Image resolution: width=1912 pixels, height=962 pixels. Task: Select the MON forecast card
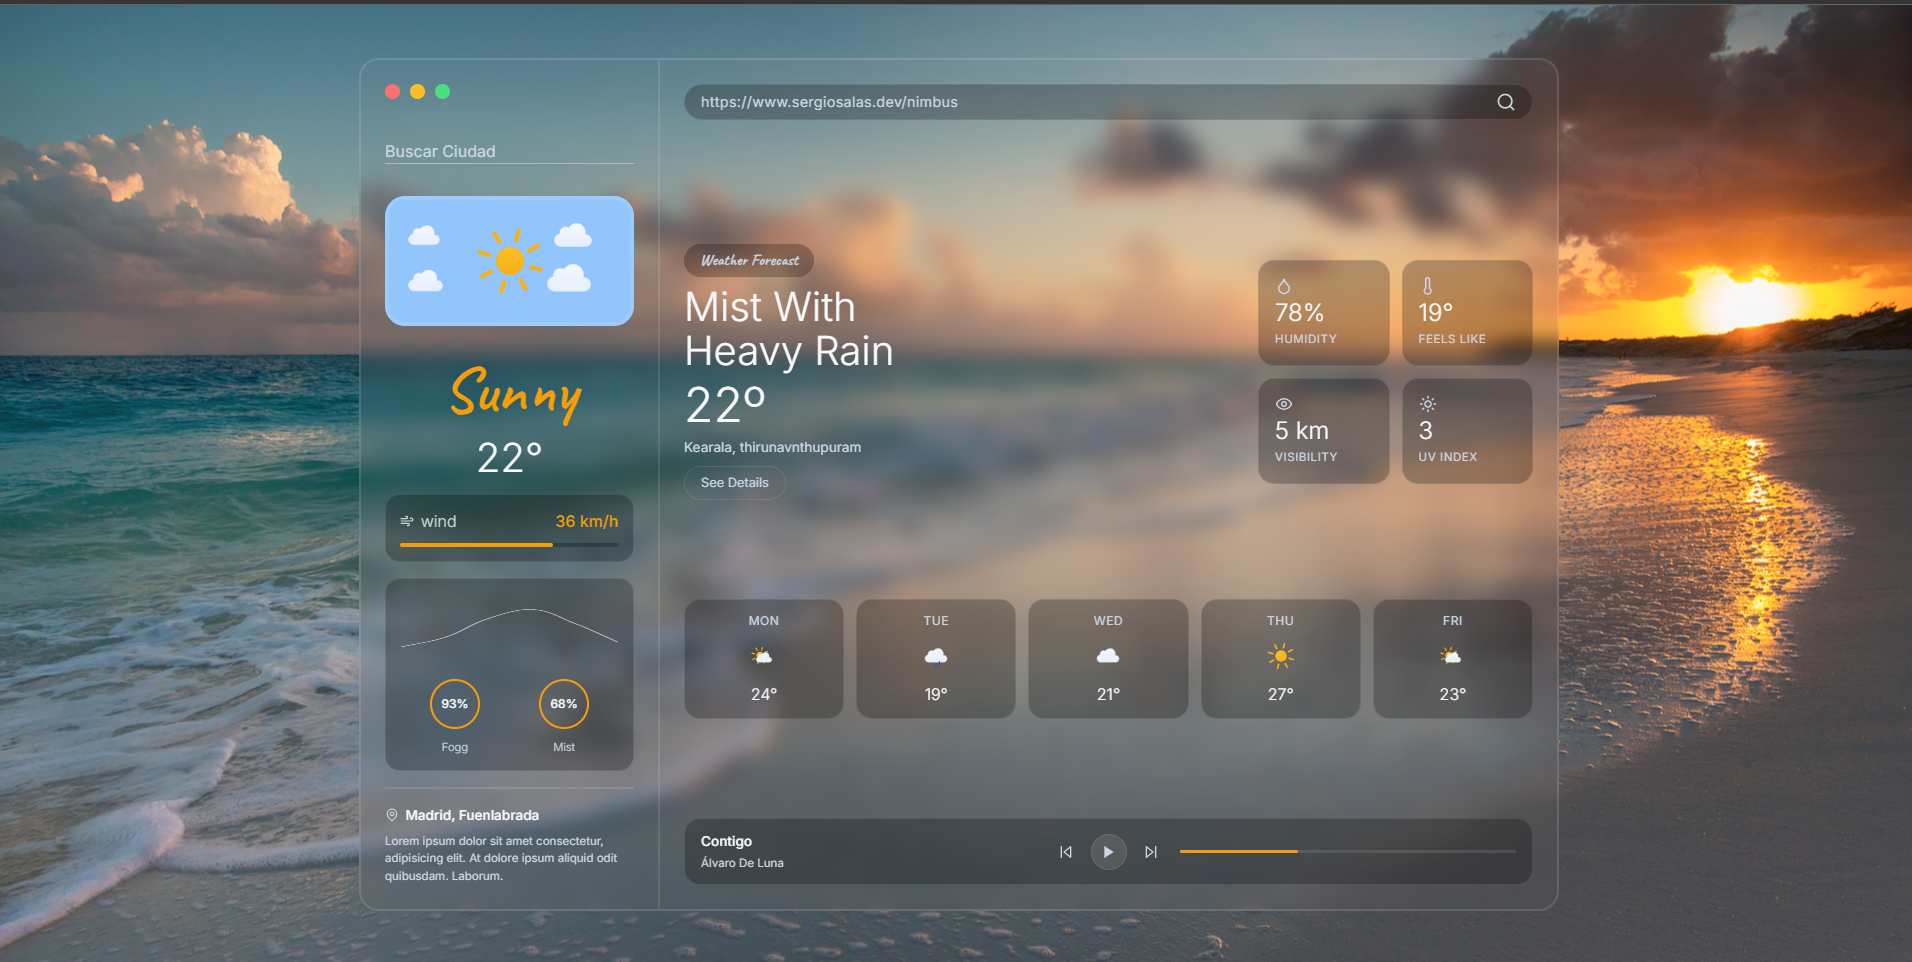(x=764, y=659)
